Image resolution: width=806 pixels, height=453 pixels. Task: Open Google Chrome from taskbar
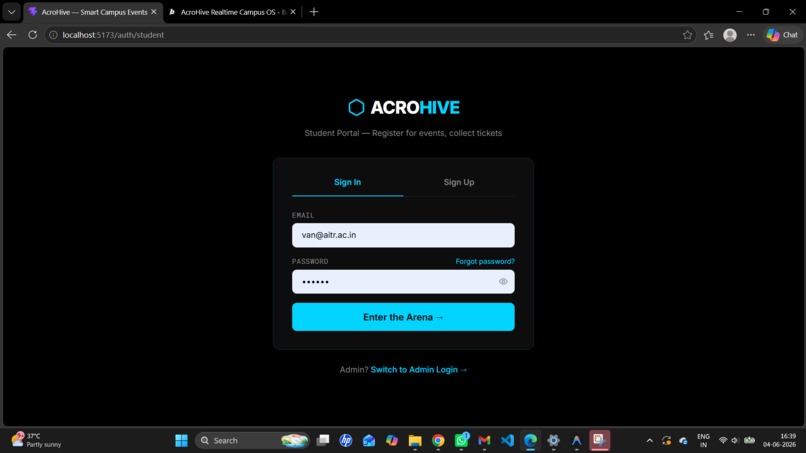pos(438,441)
